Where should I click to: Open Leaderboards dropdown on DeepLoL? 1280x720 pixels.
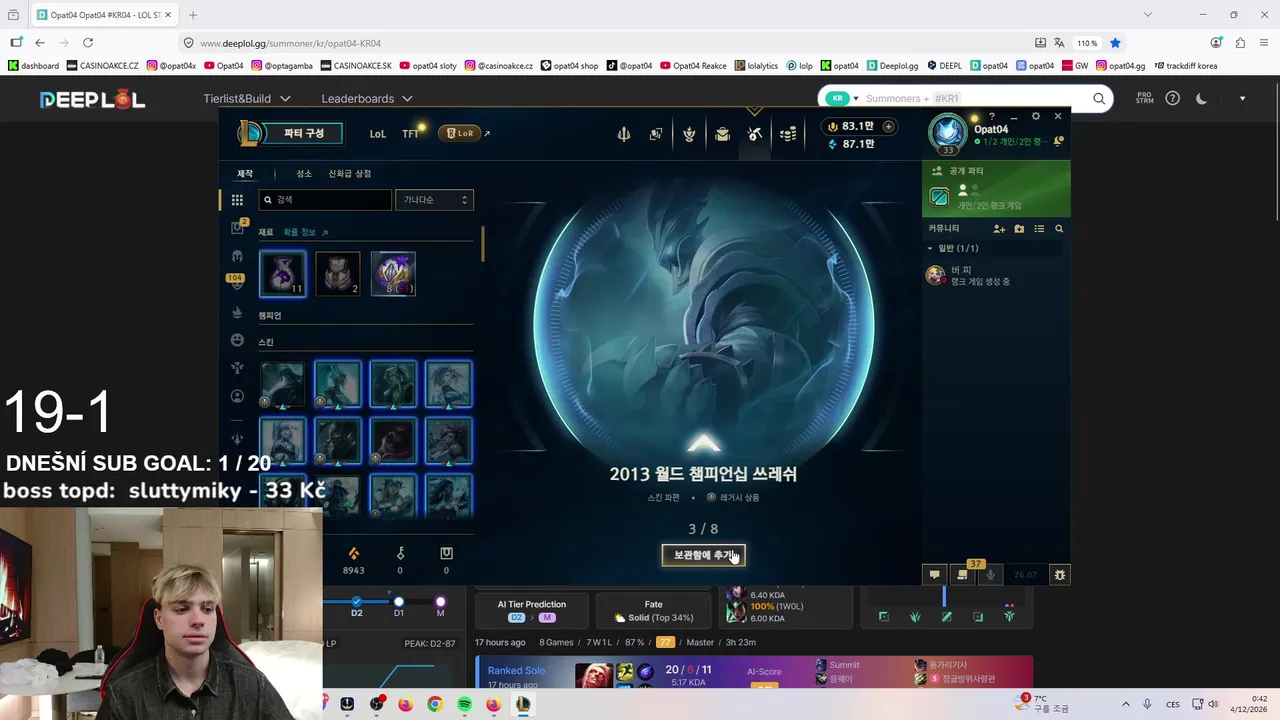(x=367, y=99)
